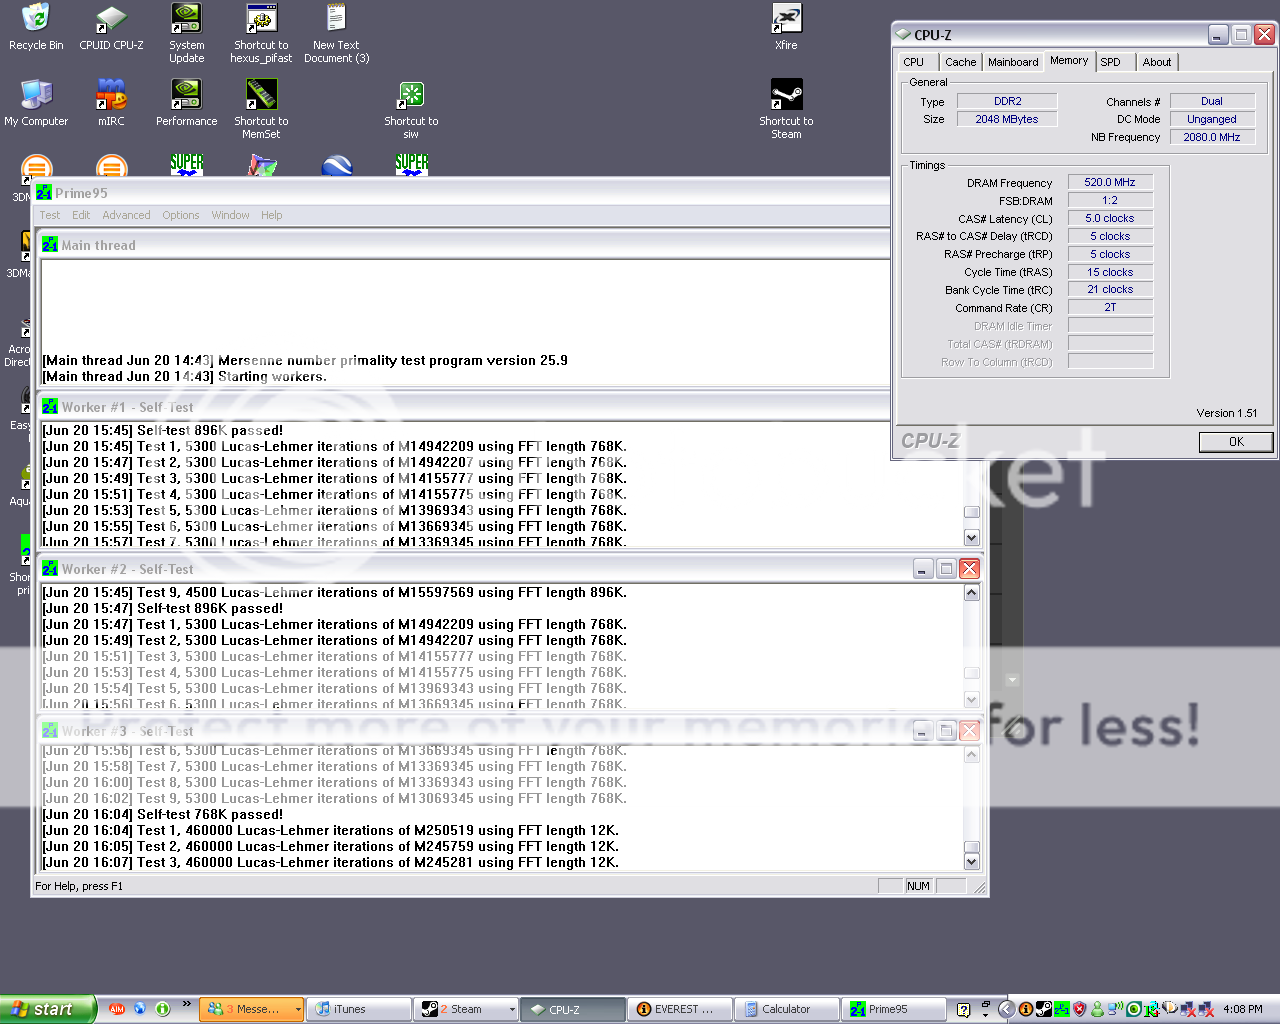Viewport: 1280px width, 1024px height.
Task: Open the Options menu in Prime95
Action: pos(181,215)
